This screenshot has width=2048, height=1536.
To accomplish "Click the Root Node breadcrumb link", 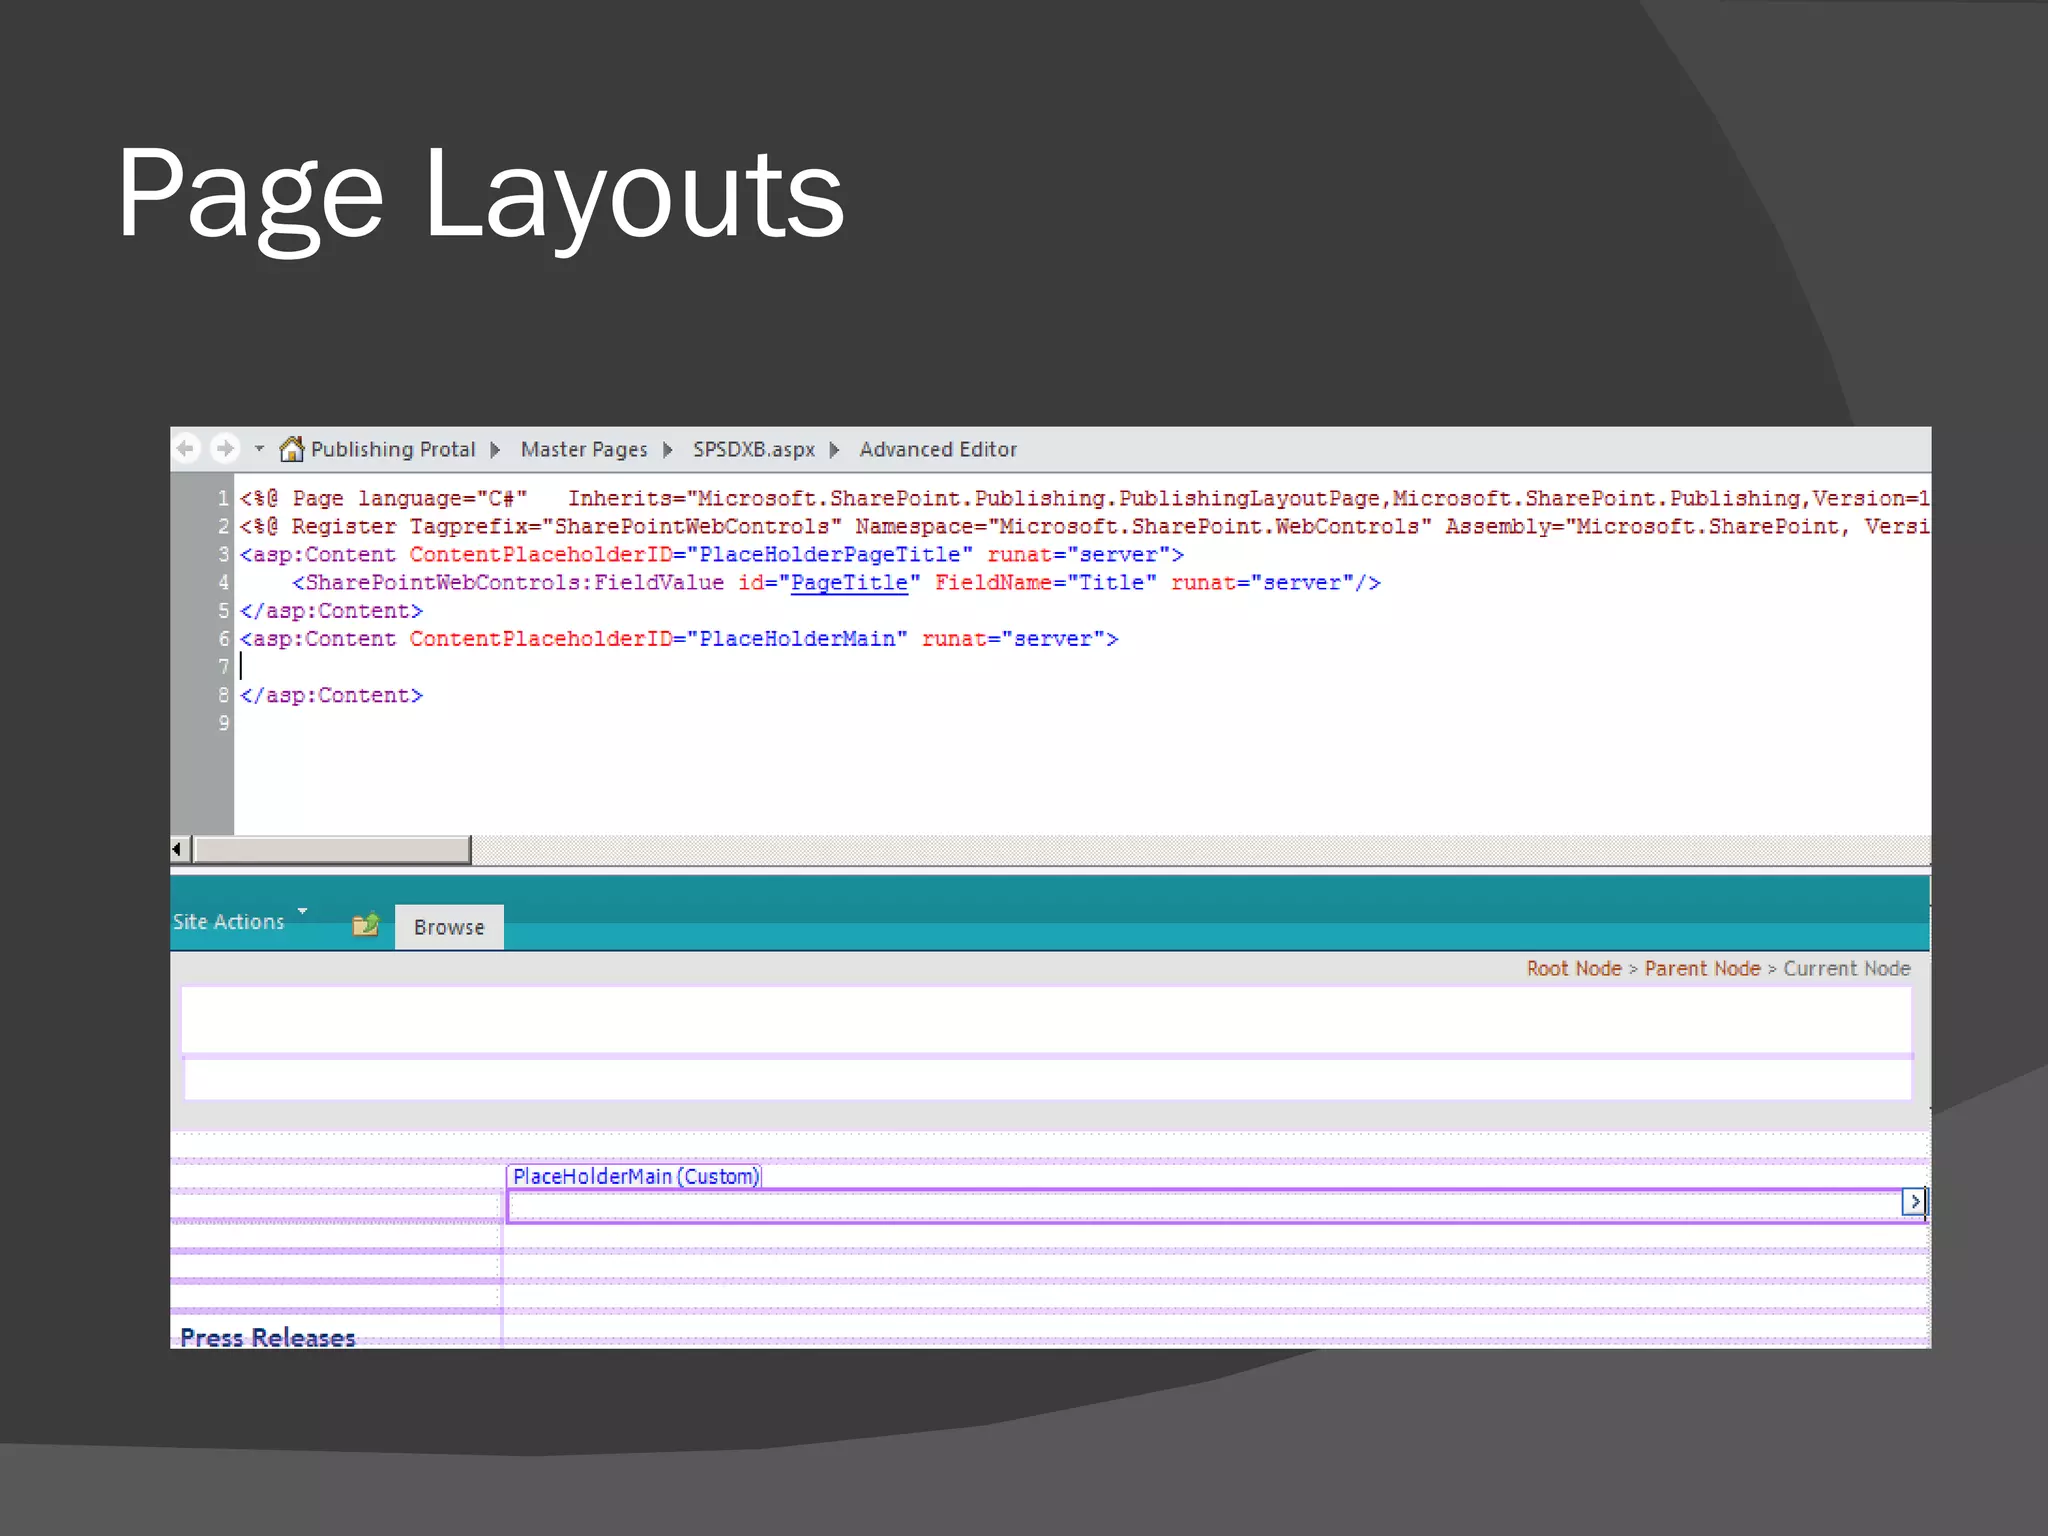I will coord(1573,969).
